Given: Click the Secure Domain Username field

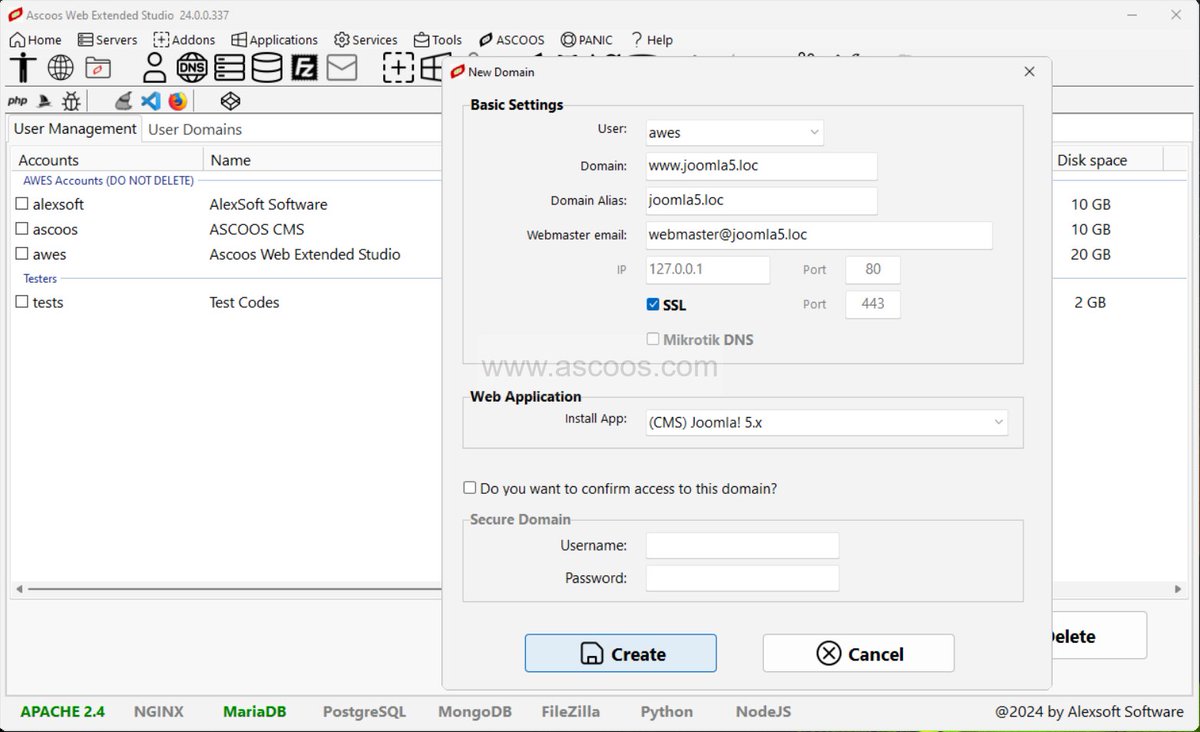Looking at the screenshot, I should point(742,545).
